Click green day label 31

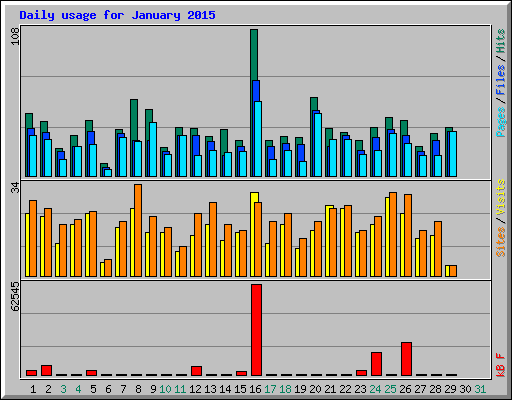[480, 389]
